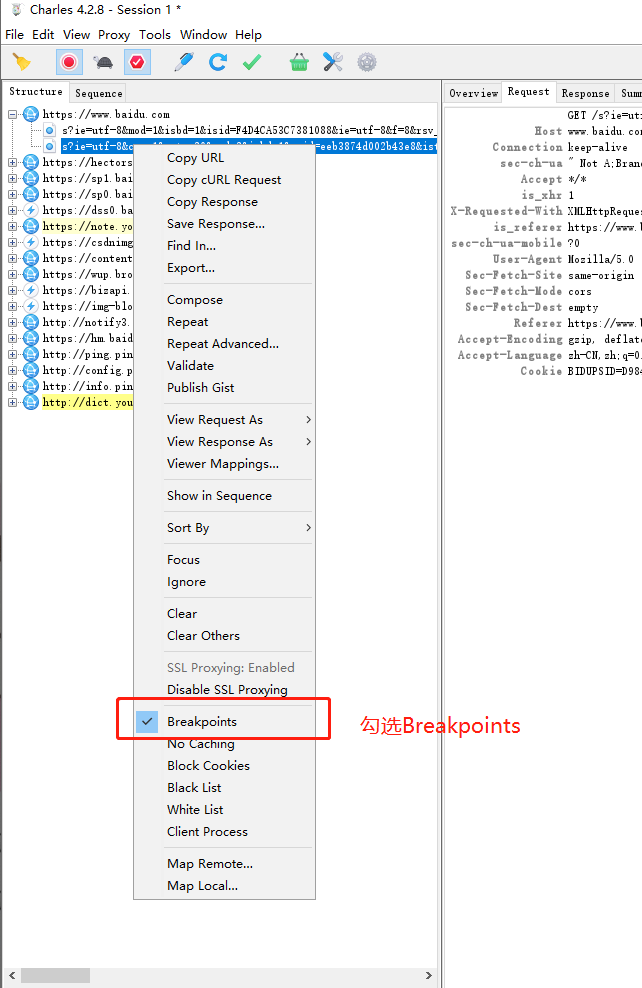The height and width of the screenshot is (988, 642).
Task: Click globe icon of http://config.p host
Action: pos(31,370)
